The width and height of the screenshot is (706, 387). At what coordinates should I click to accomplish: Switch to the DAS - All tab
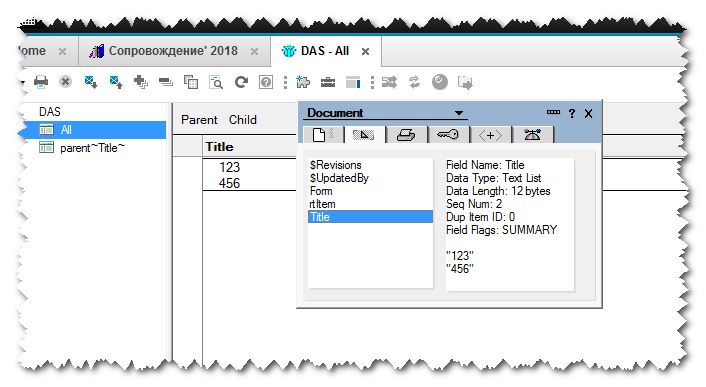(325, 51)
